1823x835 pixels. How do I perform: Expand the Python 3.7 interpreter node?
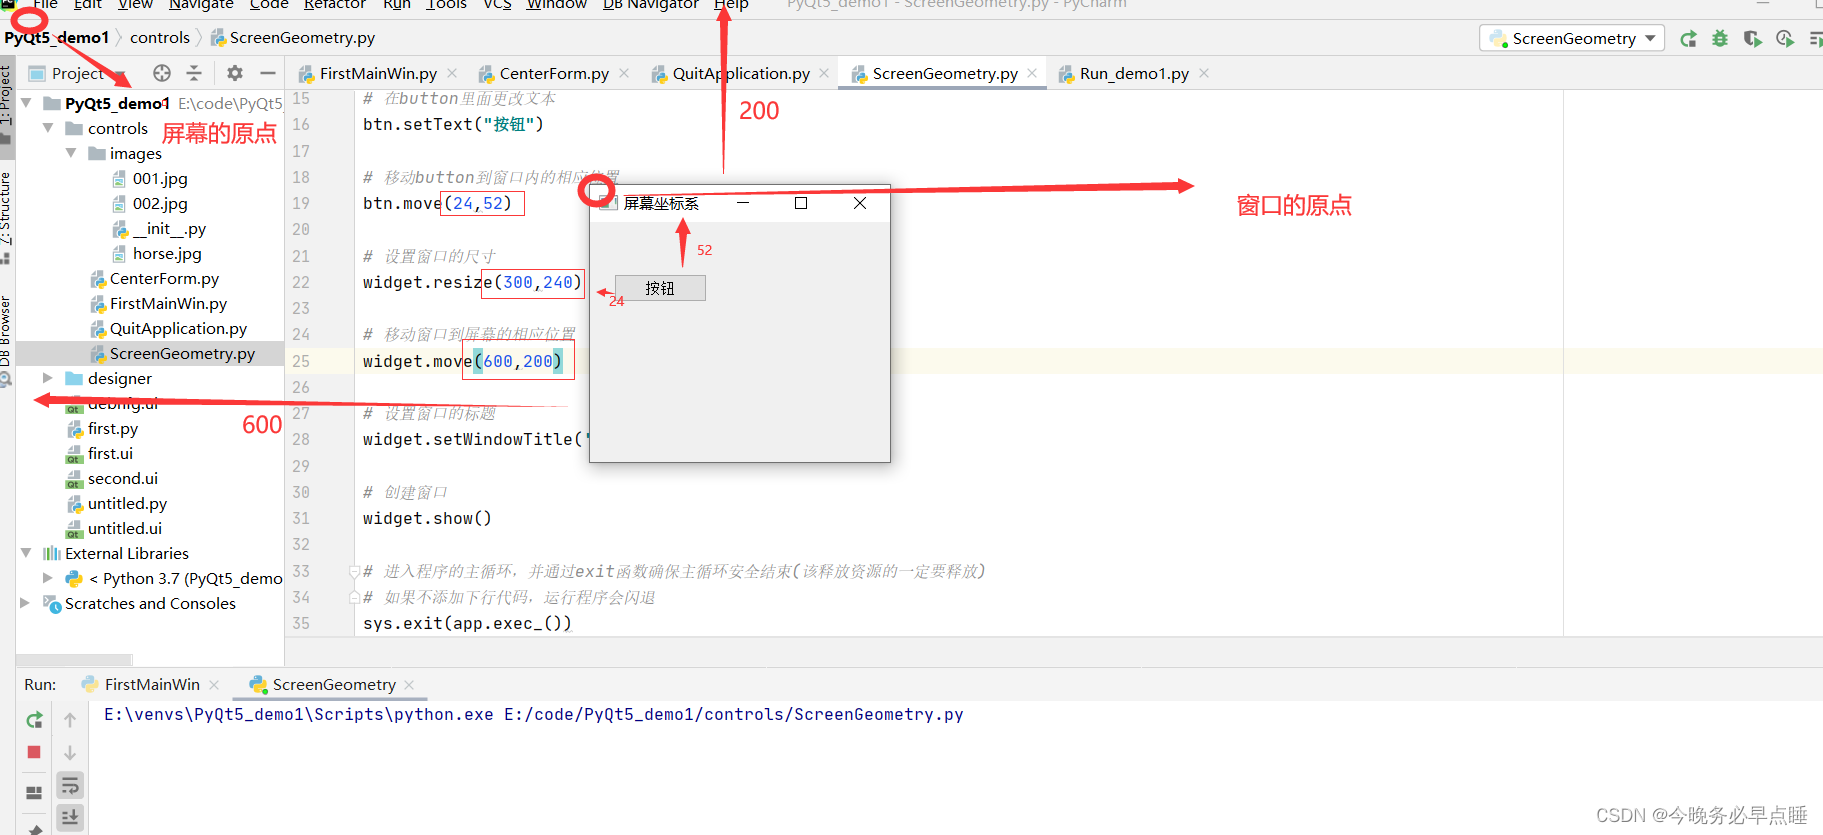pyautogui.click(x=47, y=578)
